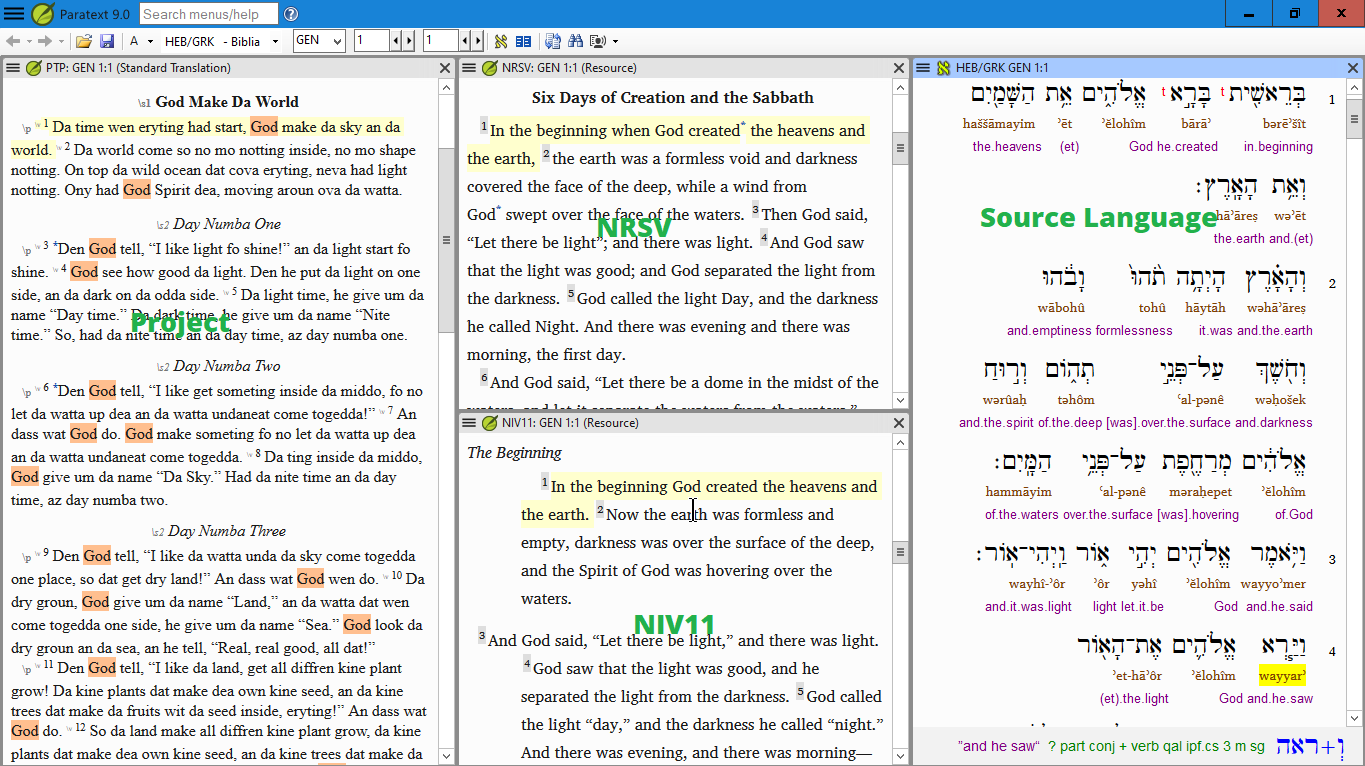Viewport: 1365px width, 766px height.
Task: Open the PTP window hamburger menu
Action: pos(13,68)
